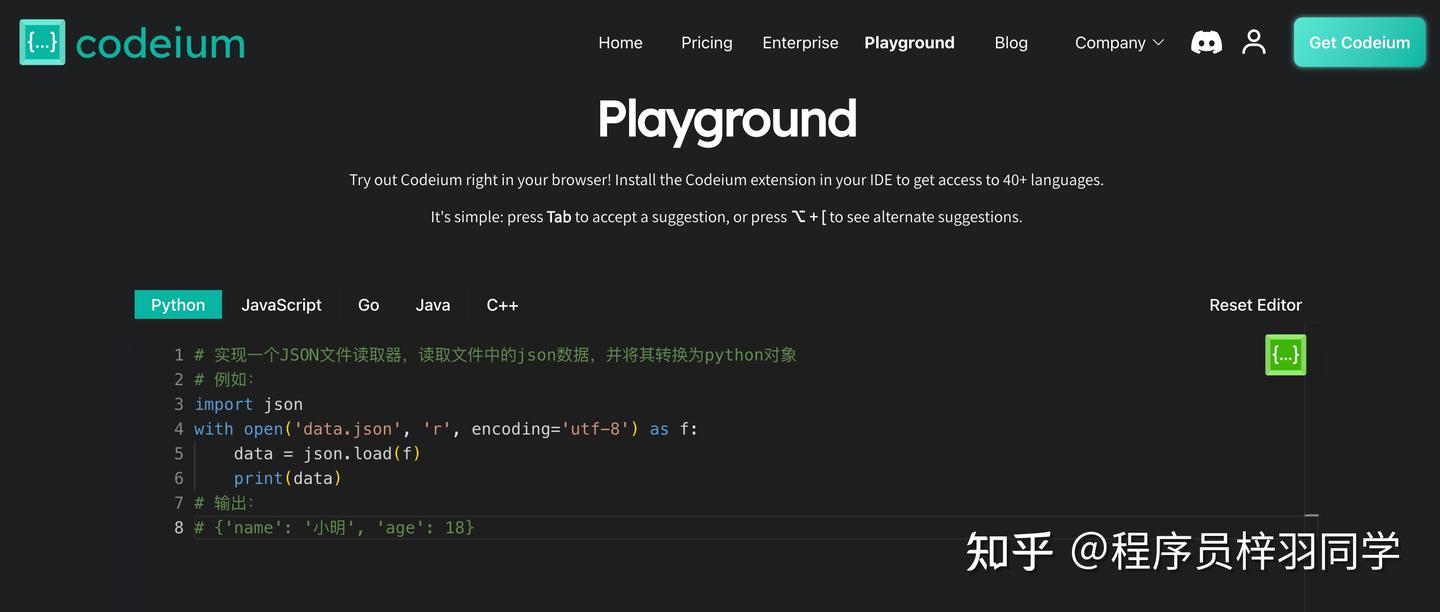Image resolution: width=1440 pixels, height=612 pixels.
Task: Open the Discord community icon
Action: (1206, 41)
